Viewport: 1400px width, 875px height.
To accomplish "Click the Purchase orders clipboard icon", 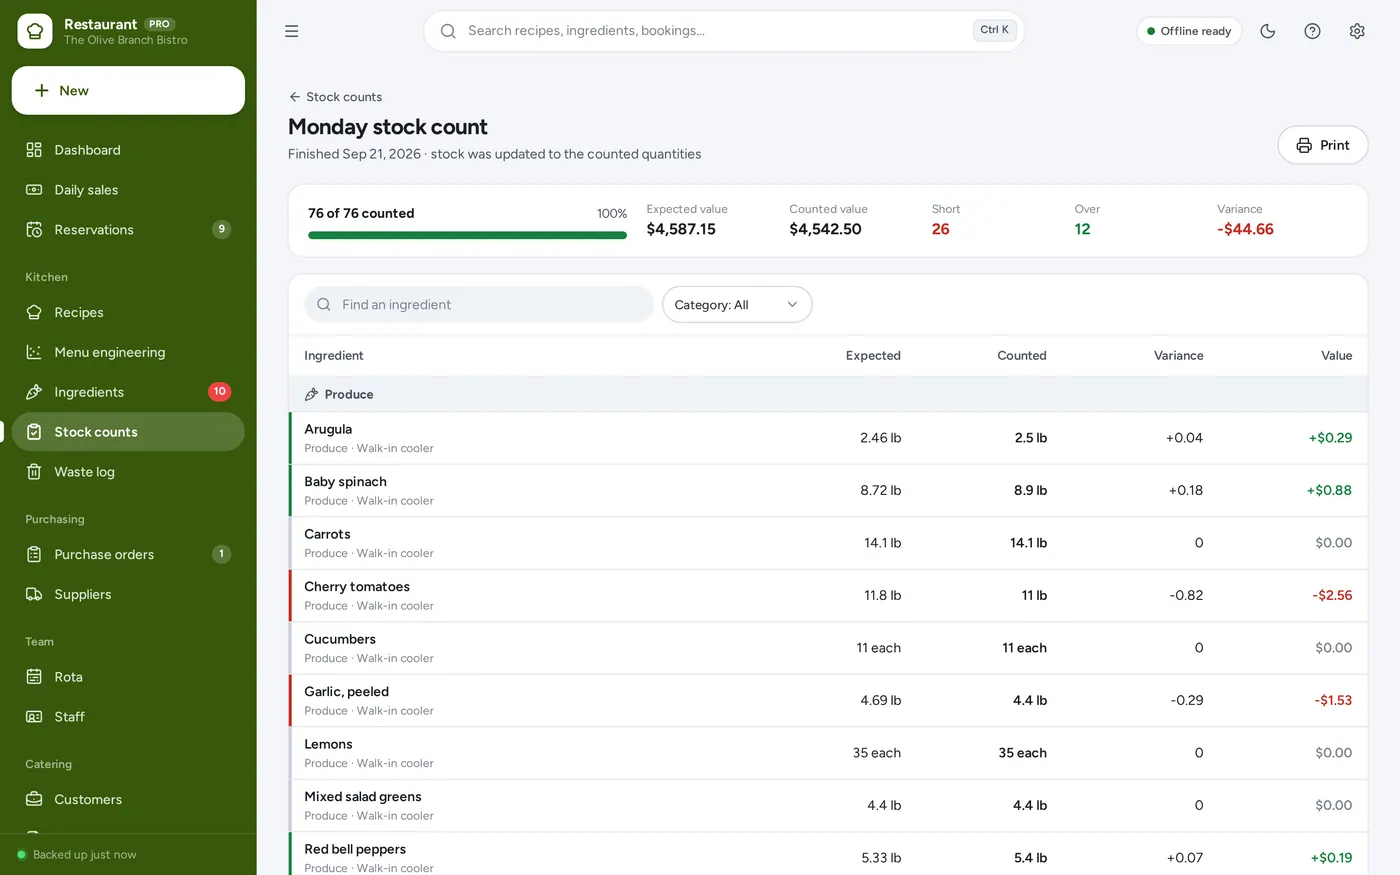I will [x=34, y=554].
